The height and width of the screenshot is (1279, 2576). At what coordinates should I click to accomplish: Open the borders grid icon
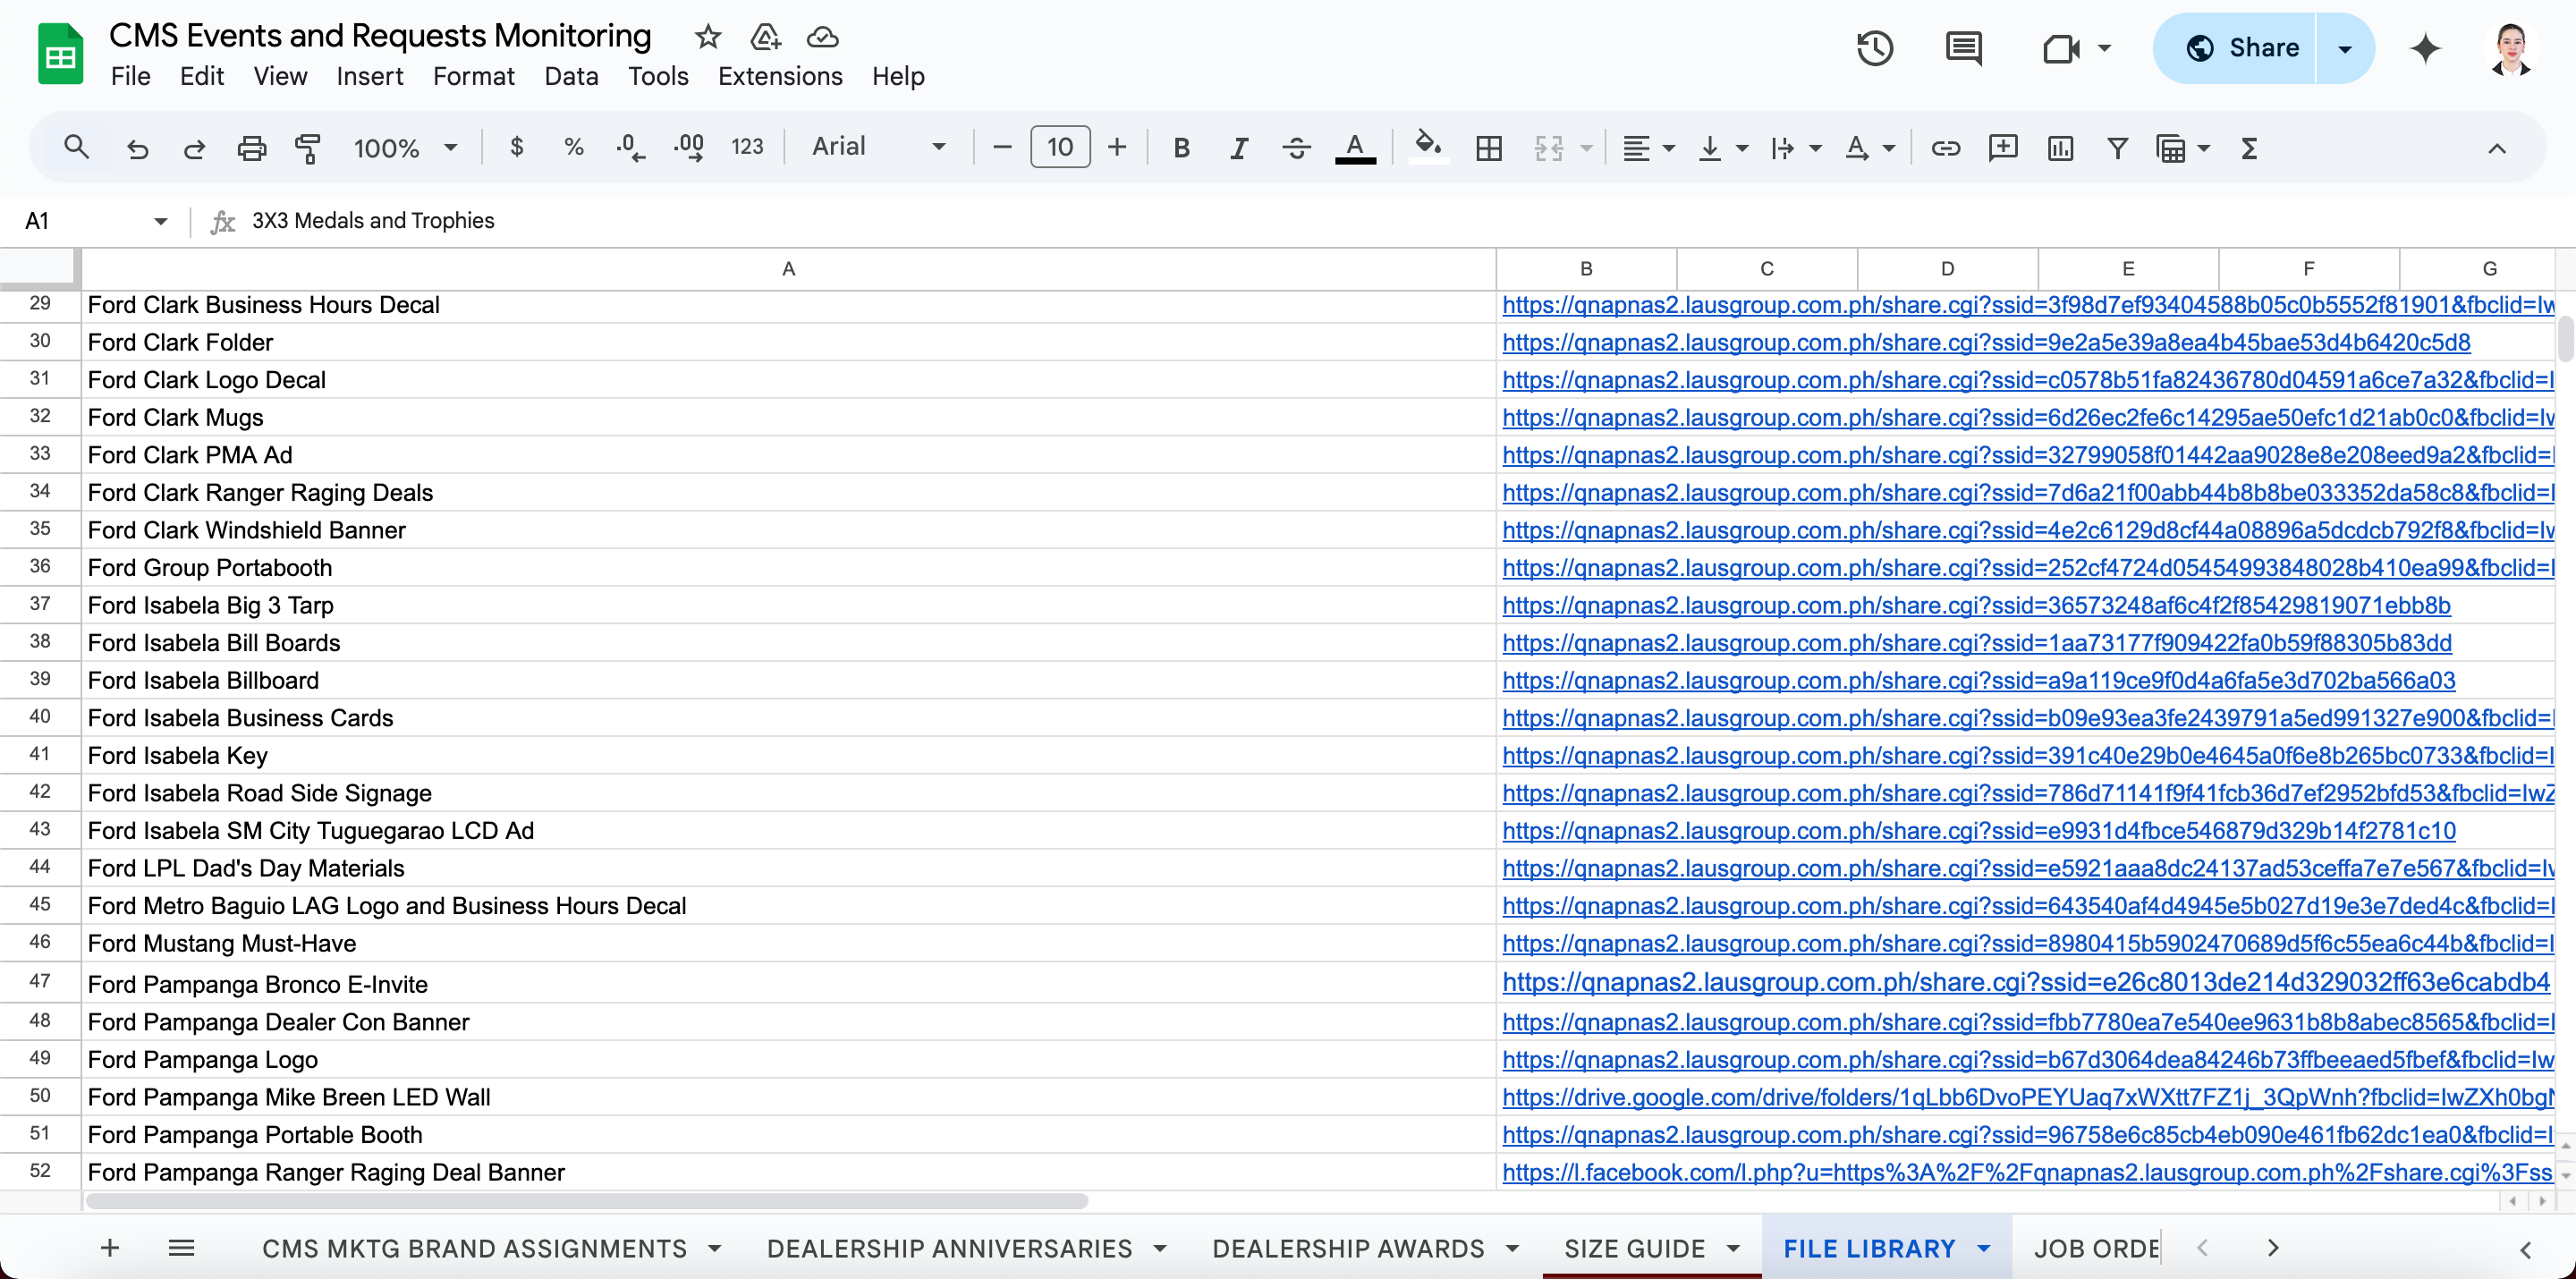click(1489, 148)
